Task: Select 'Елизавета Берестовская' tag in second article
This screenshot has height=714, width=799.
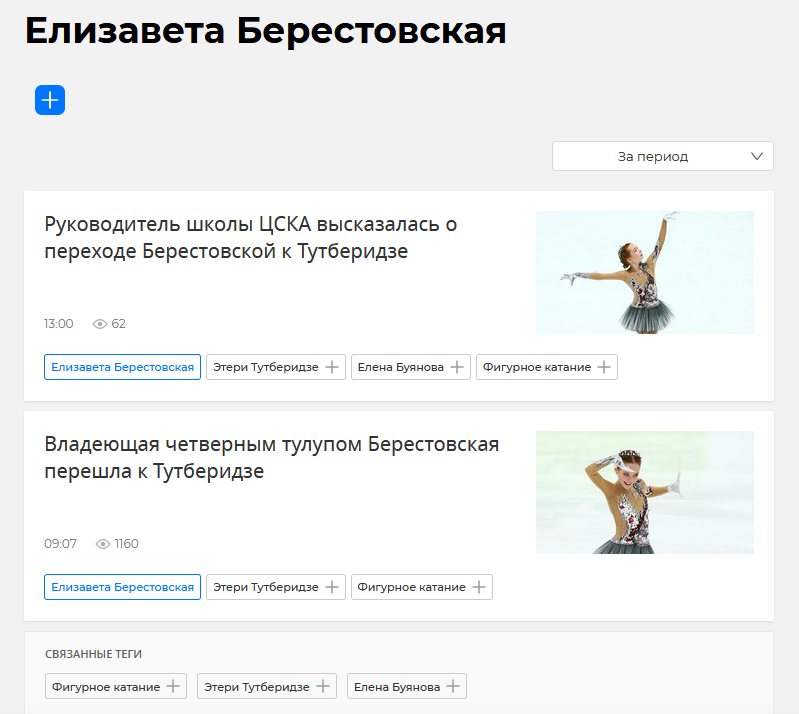Action: (x=122, y=587)
